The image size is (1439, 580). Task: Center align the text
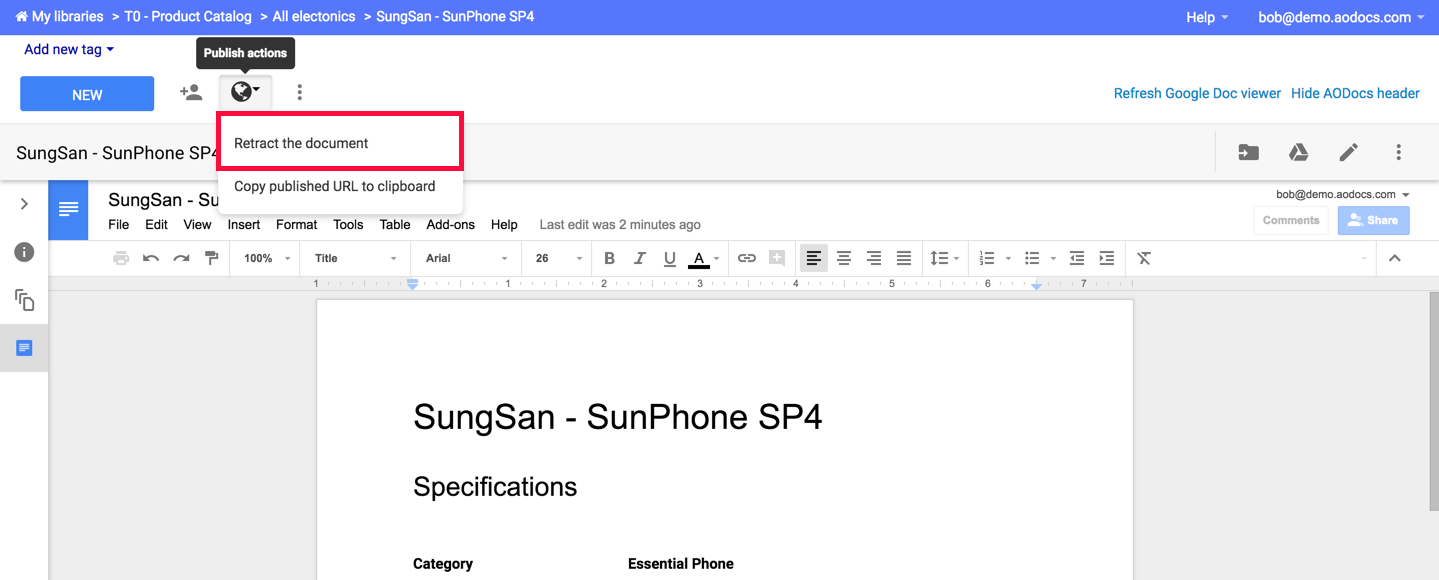[x=844, y=258]
